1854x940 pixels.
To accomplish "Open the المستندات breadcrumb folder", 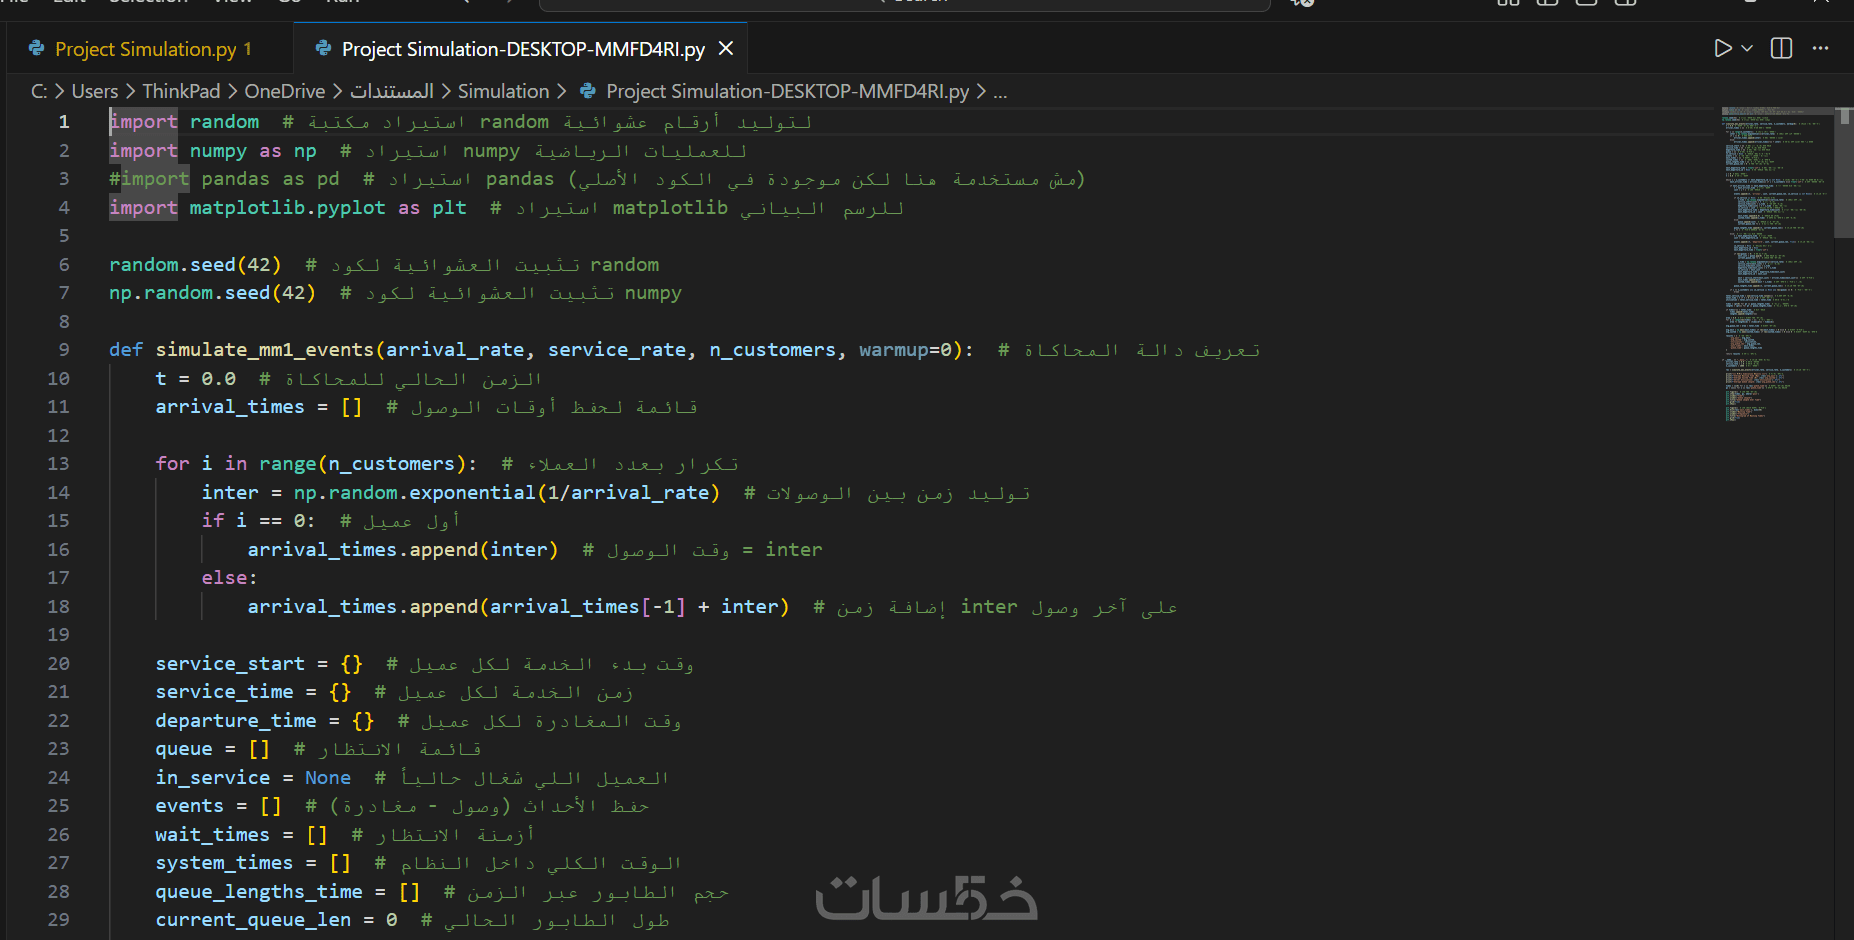I will point(391,91).
